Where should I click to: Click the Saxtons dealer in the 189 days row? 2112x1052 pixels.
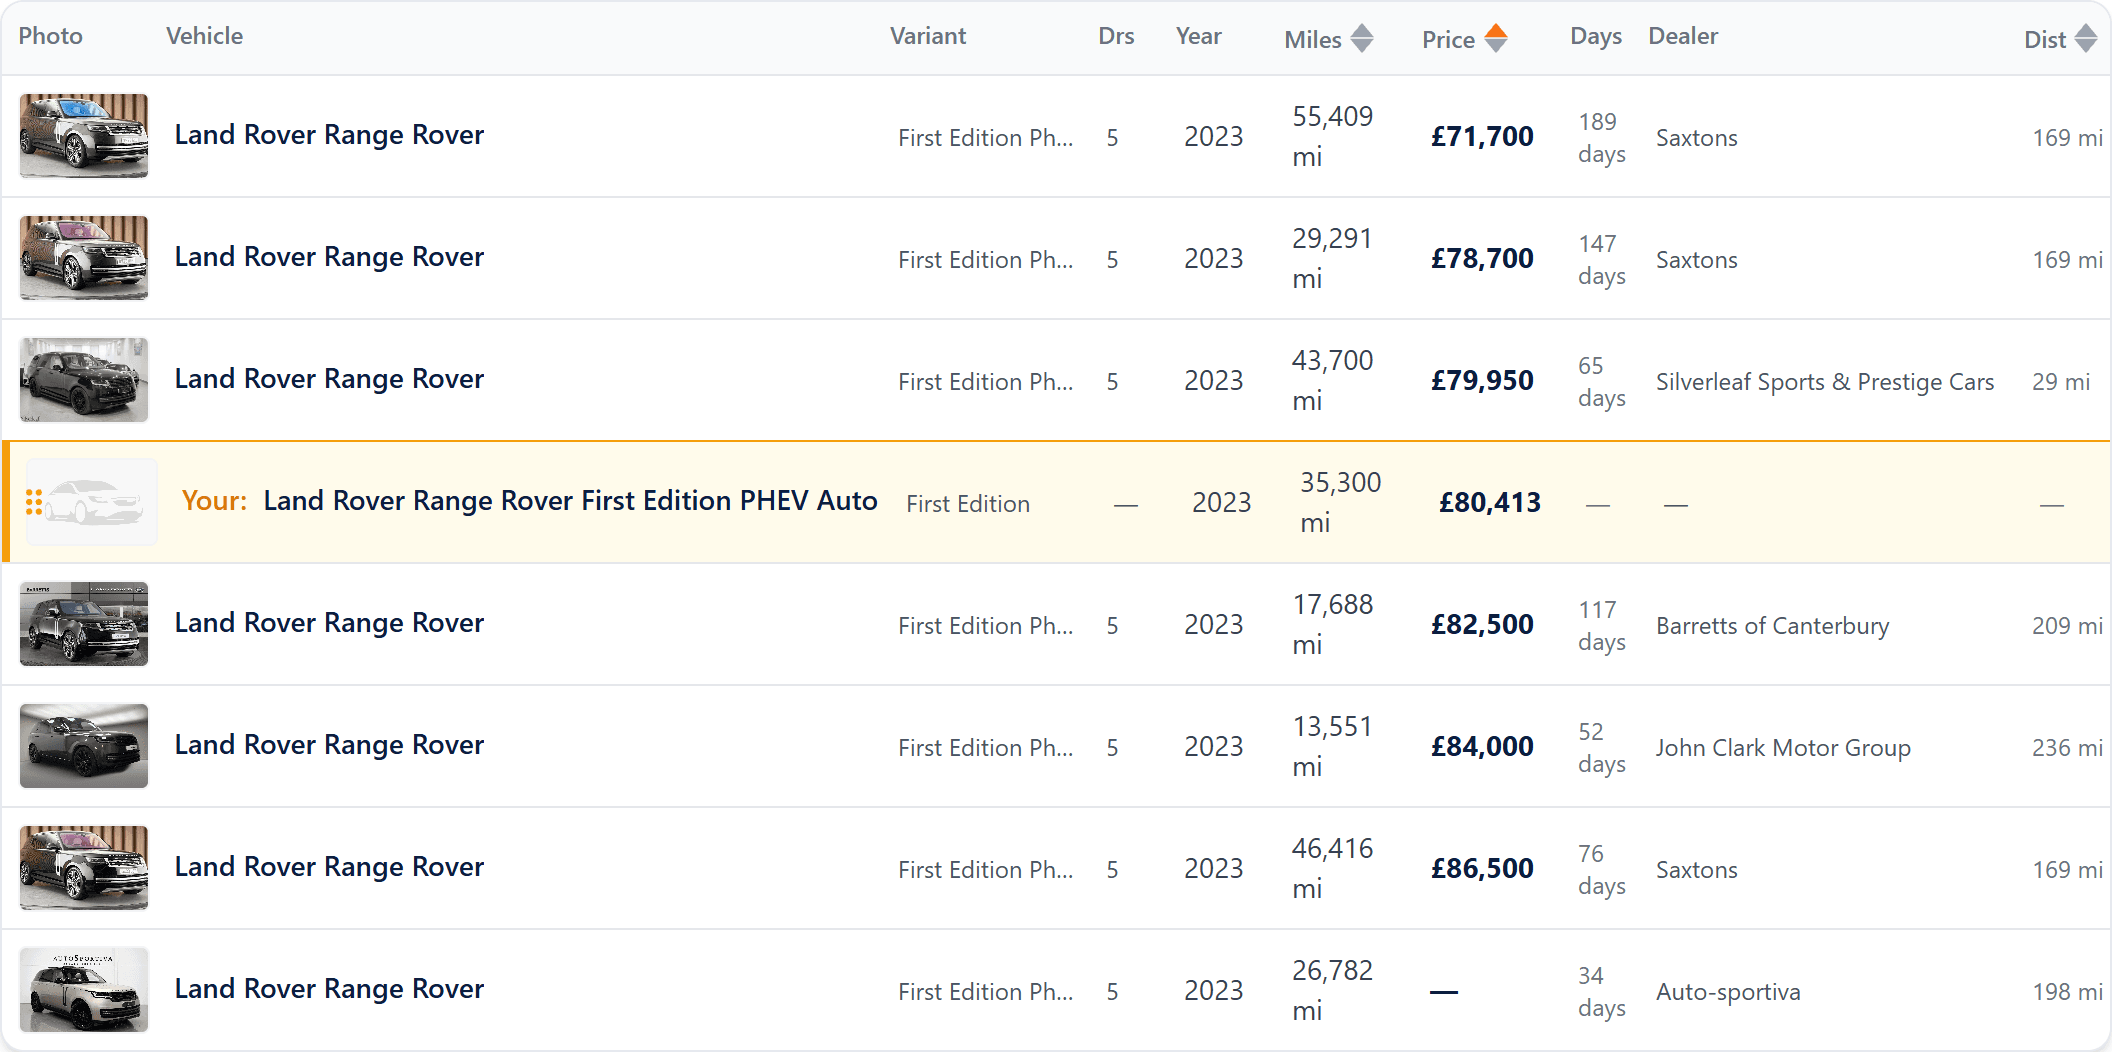pos(1697,138)
